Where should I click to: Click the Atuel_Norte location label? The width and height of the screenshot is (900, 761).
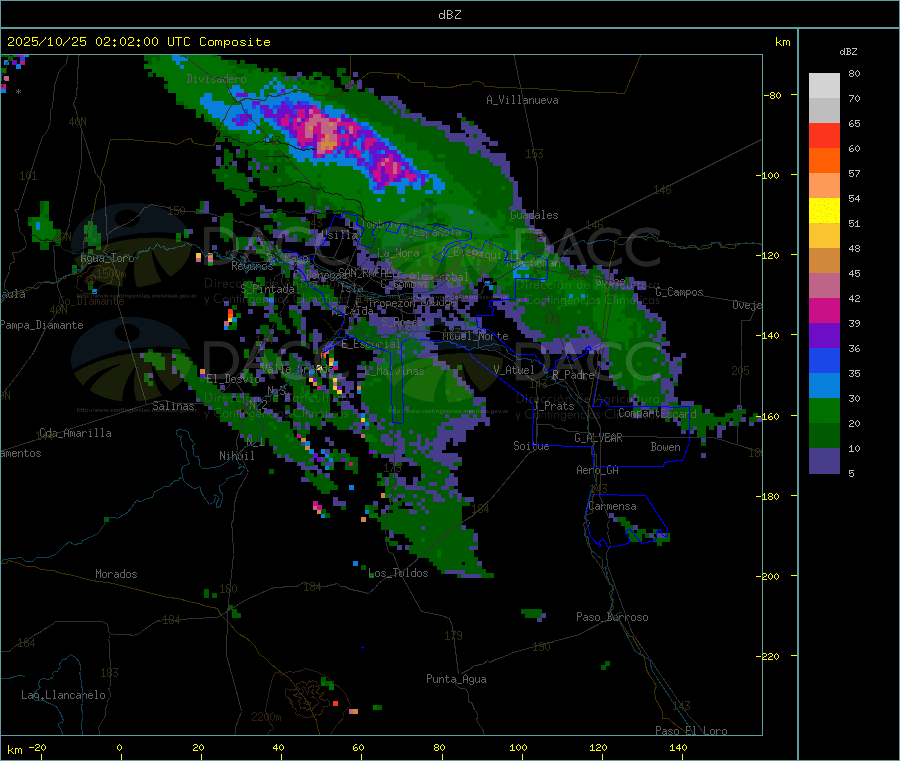[475, 336]
